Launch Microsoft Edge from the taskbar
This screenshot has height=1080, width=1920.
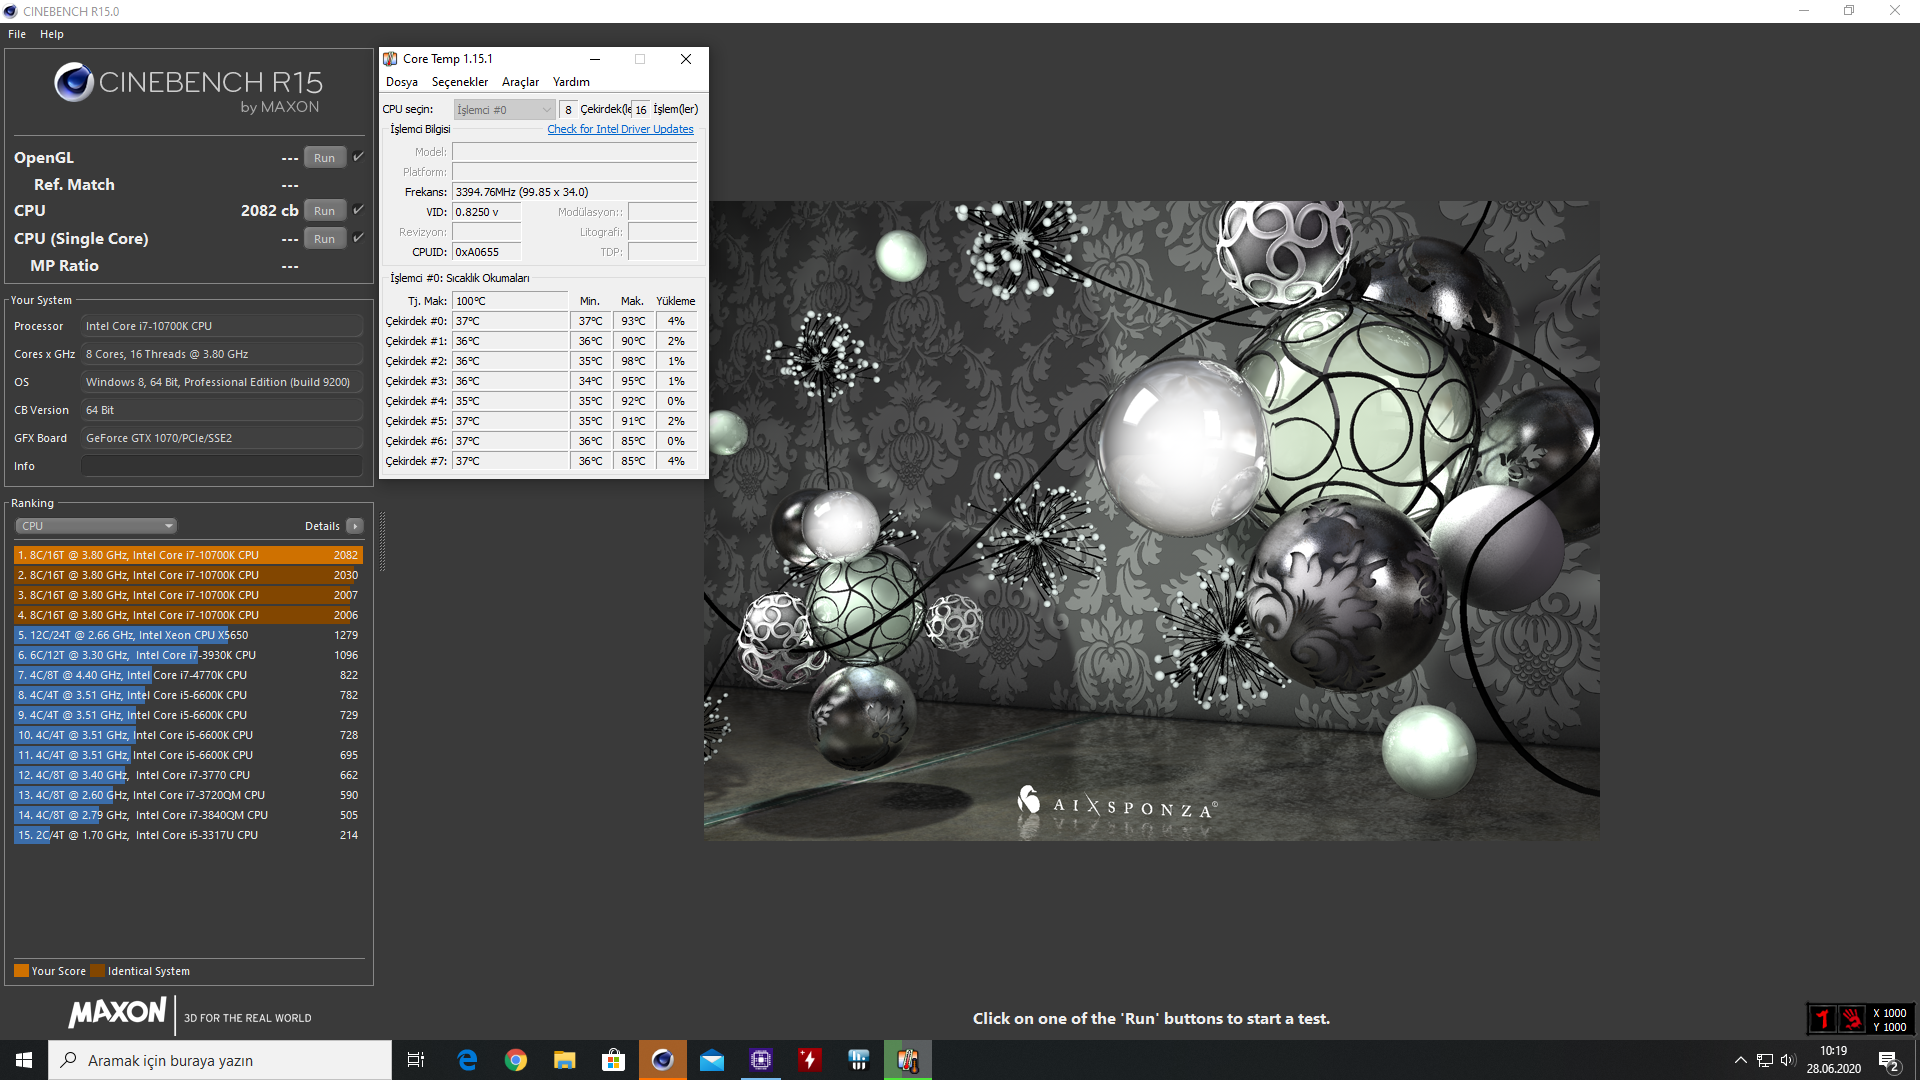[467, 1060]
